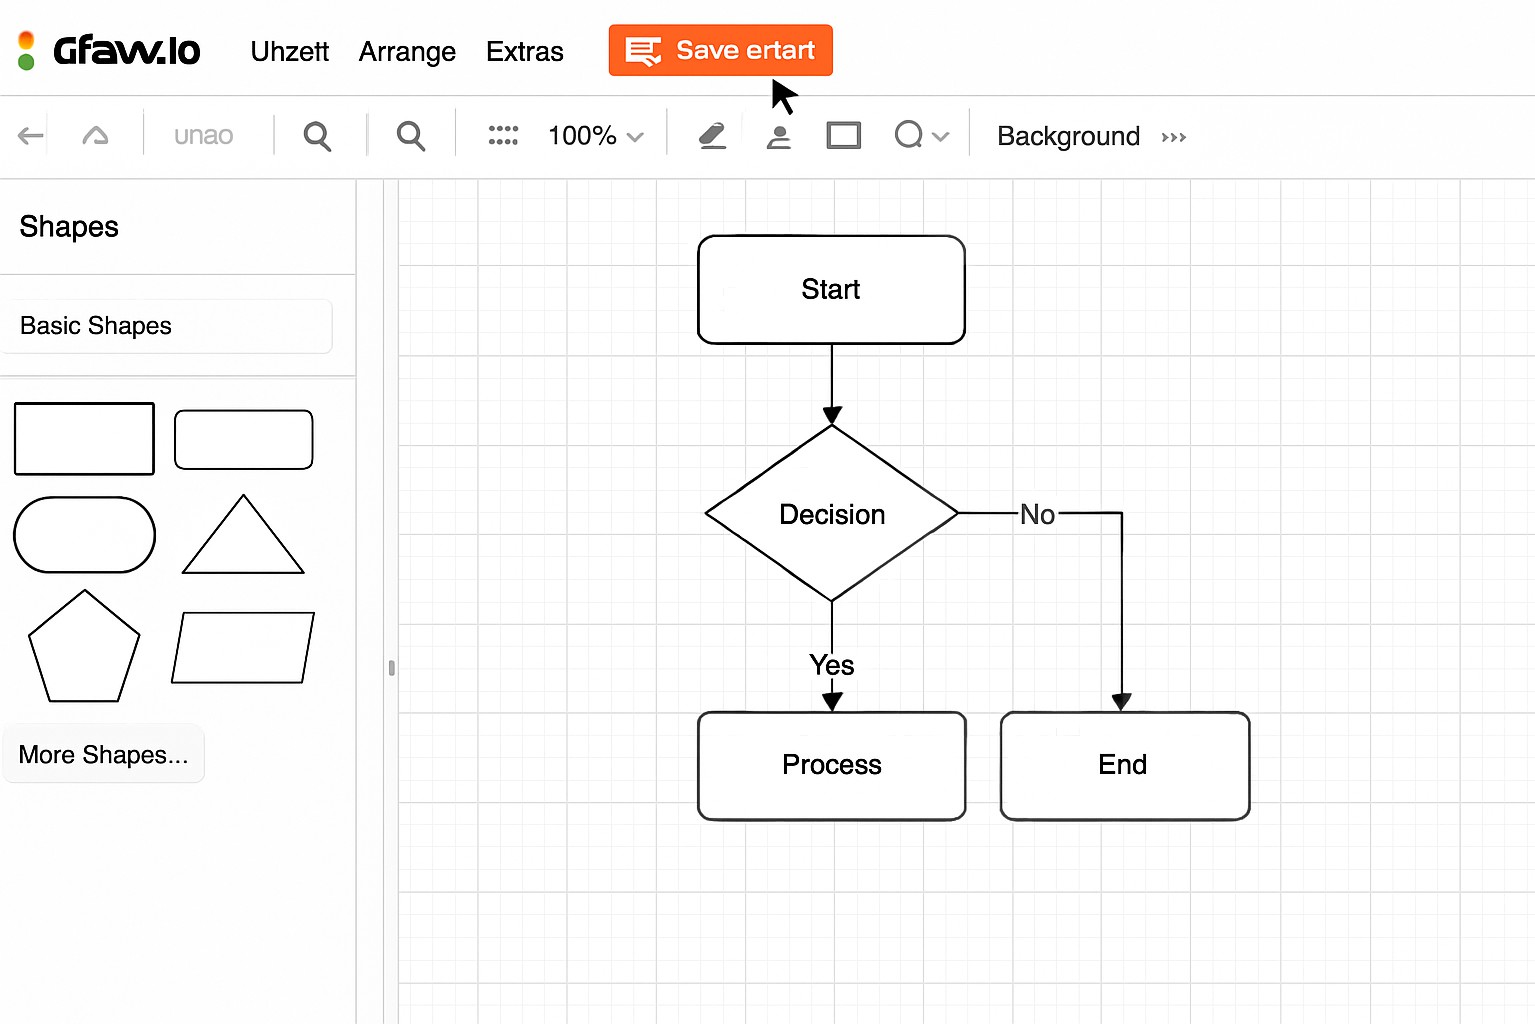The width and height of the screenshot is (1535, 1024).
Task: Open the circle shape dropdown
Action: [x=920, y=135]
